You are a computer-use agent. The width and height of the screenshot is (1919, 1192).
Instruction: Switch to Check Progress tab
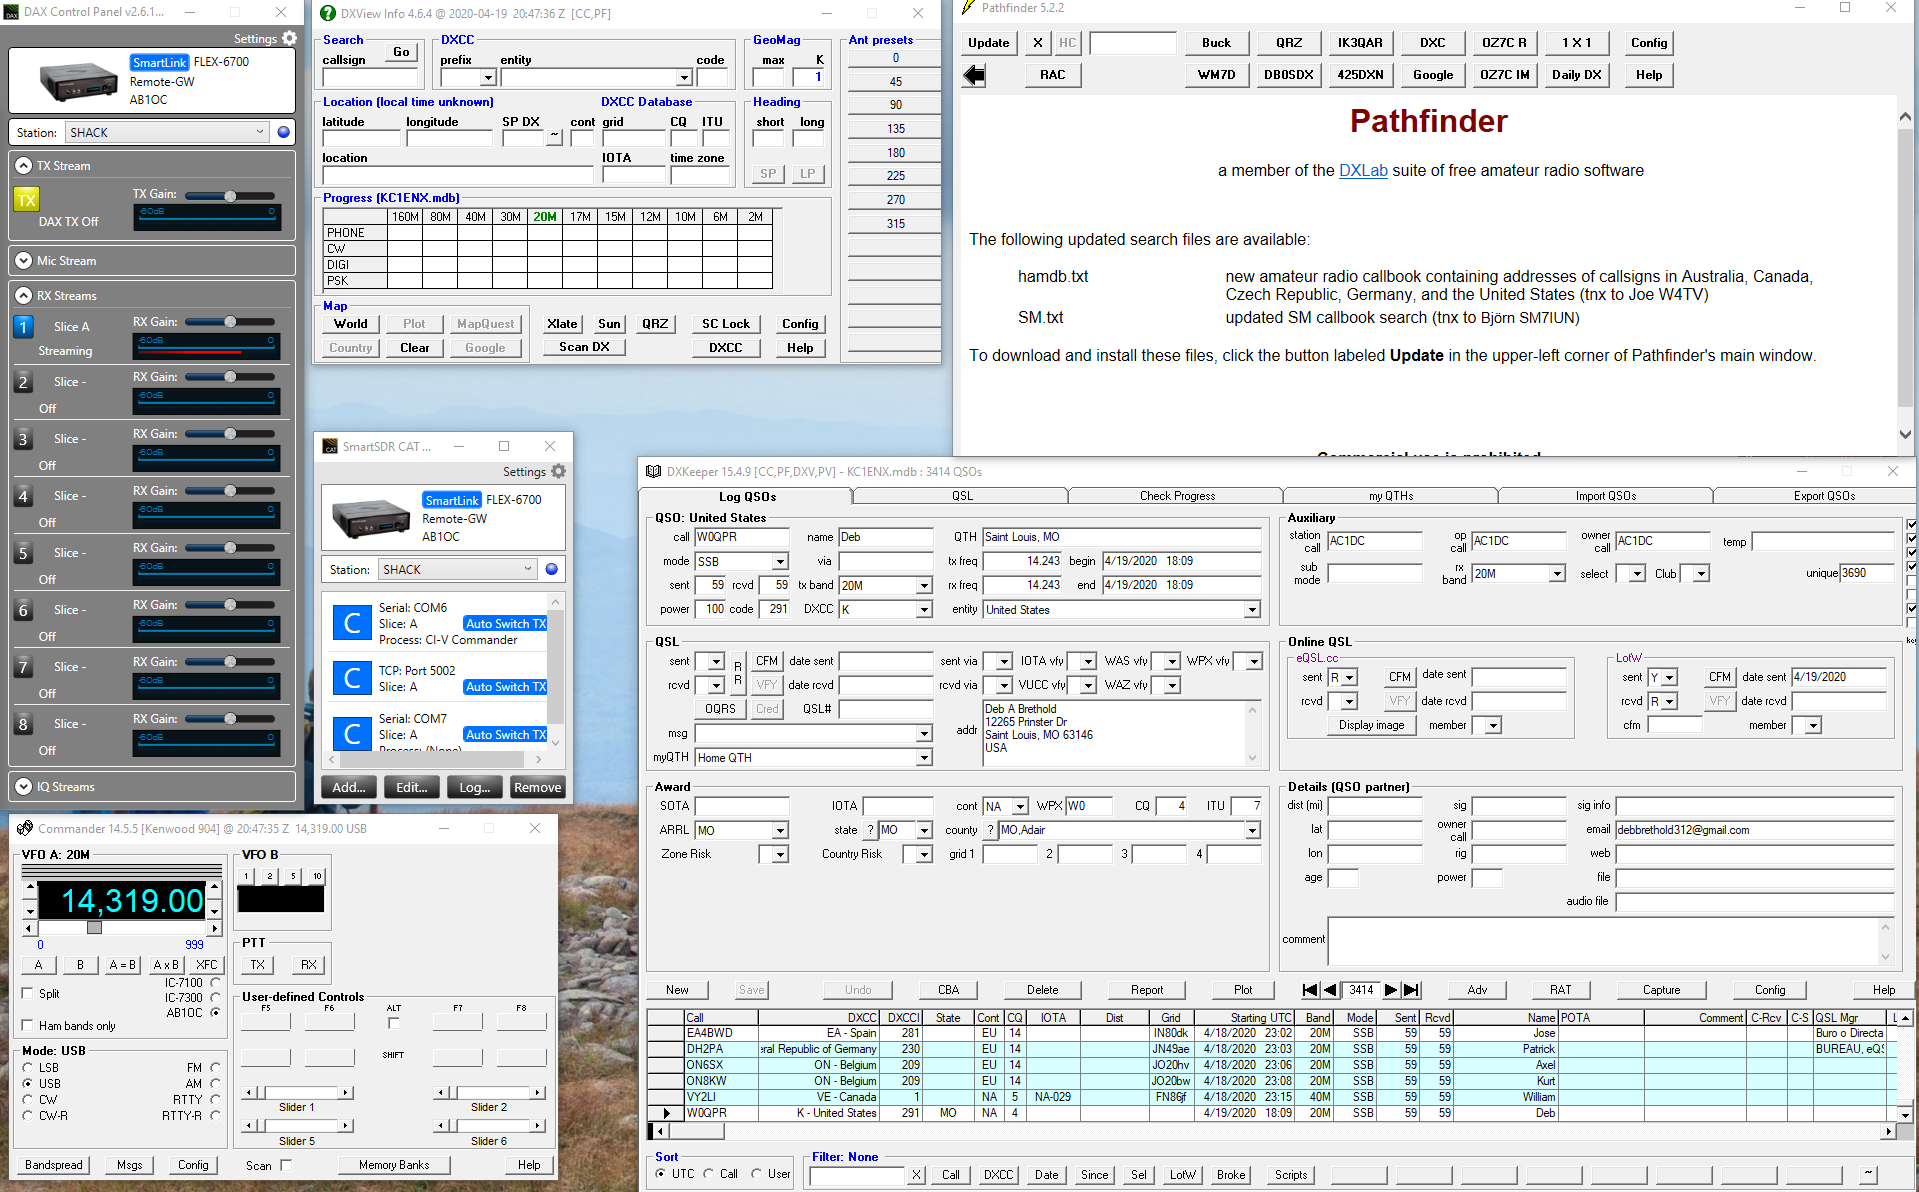[1177, 496]
